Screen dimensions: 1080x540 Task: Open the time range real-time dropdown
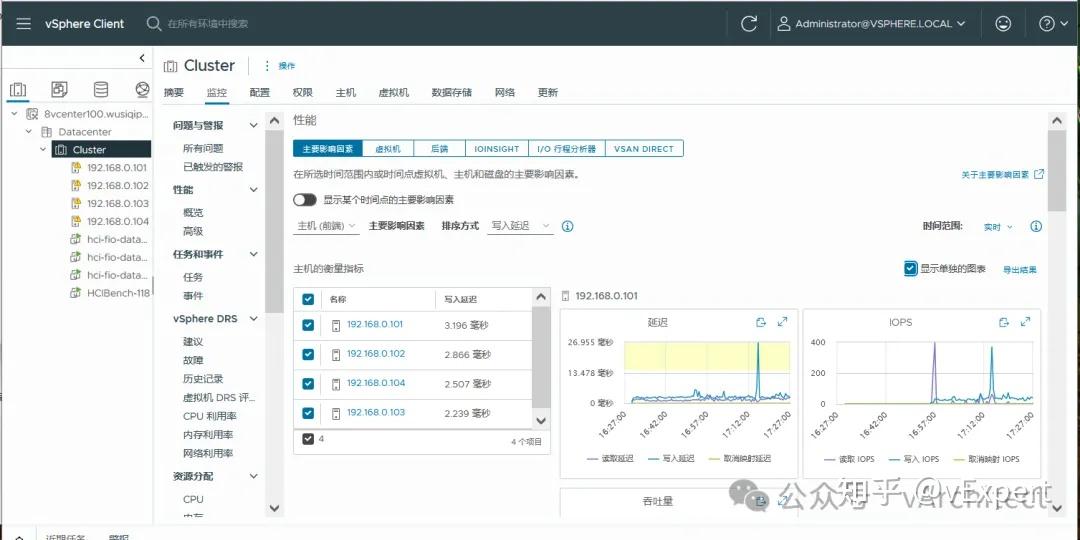coord(997,227)
